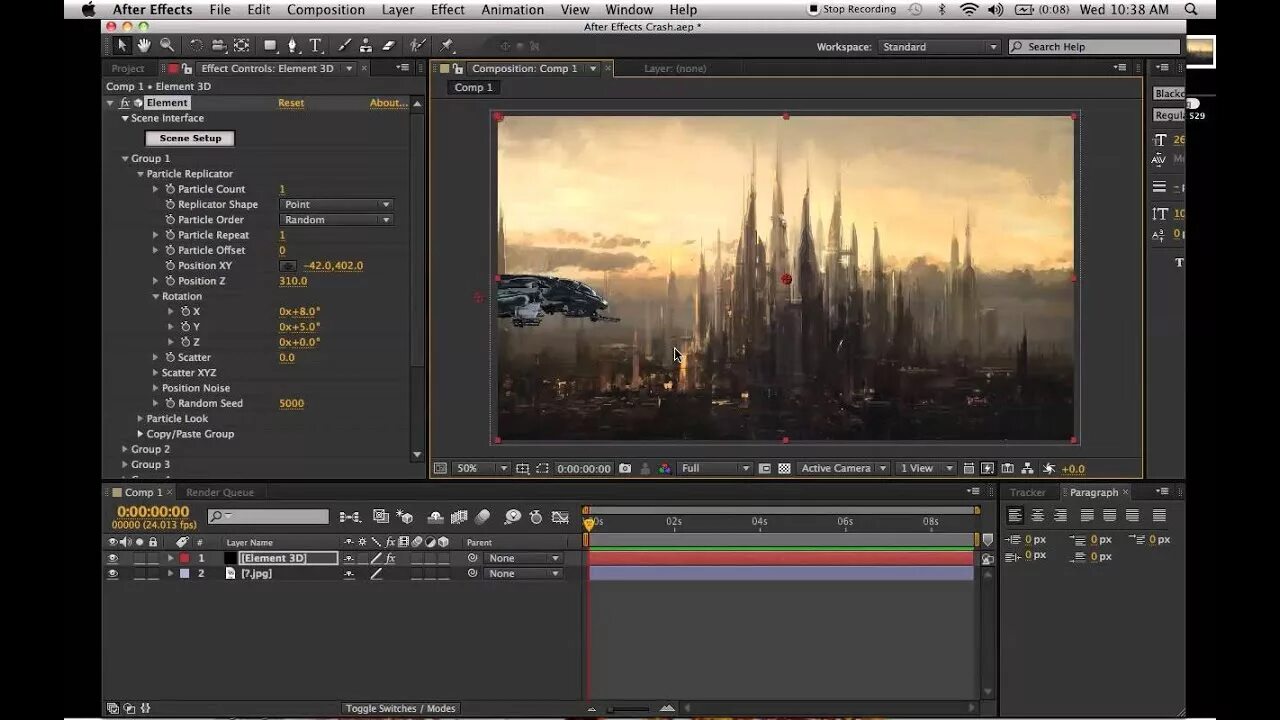
Task: Select the Clone Stamp tool
Action: click(366, 46)
